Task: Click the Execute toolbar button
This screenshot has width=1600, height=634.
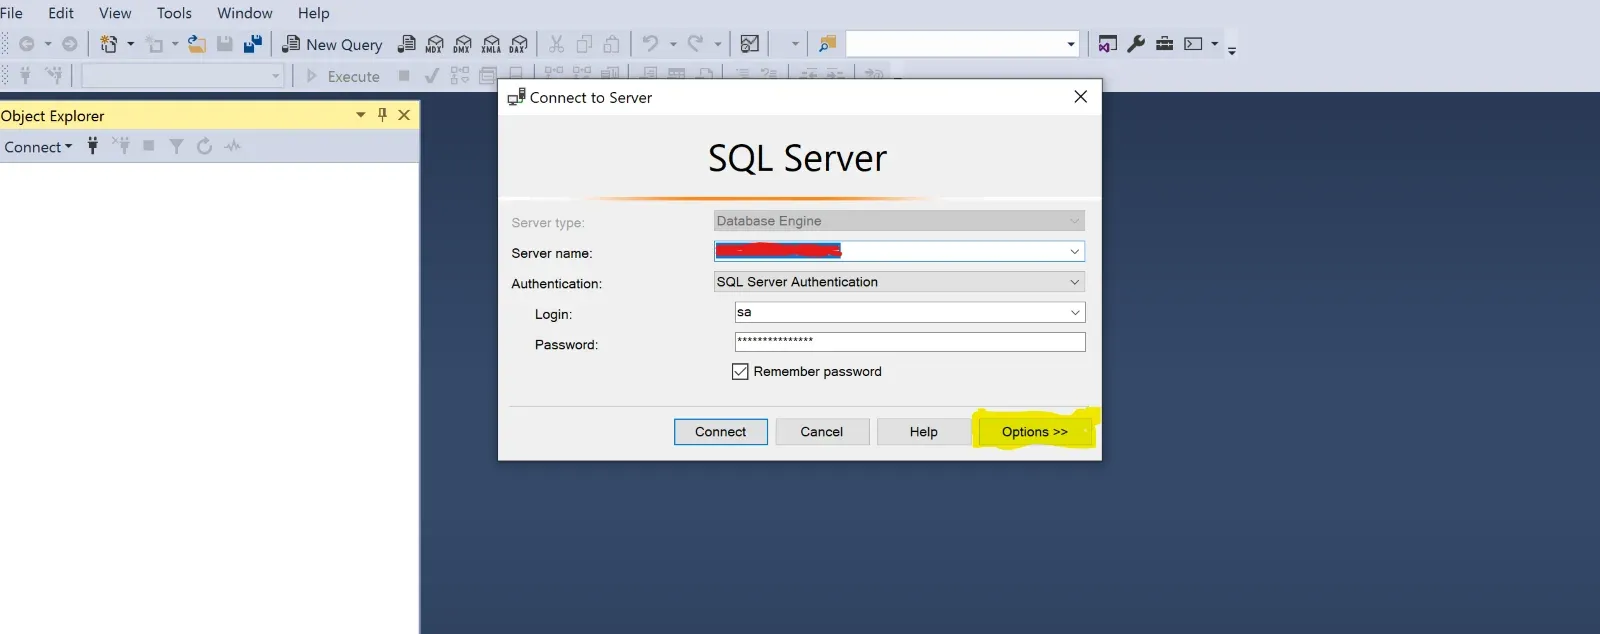Action: point(343,76)
